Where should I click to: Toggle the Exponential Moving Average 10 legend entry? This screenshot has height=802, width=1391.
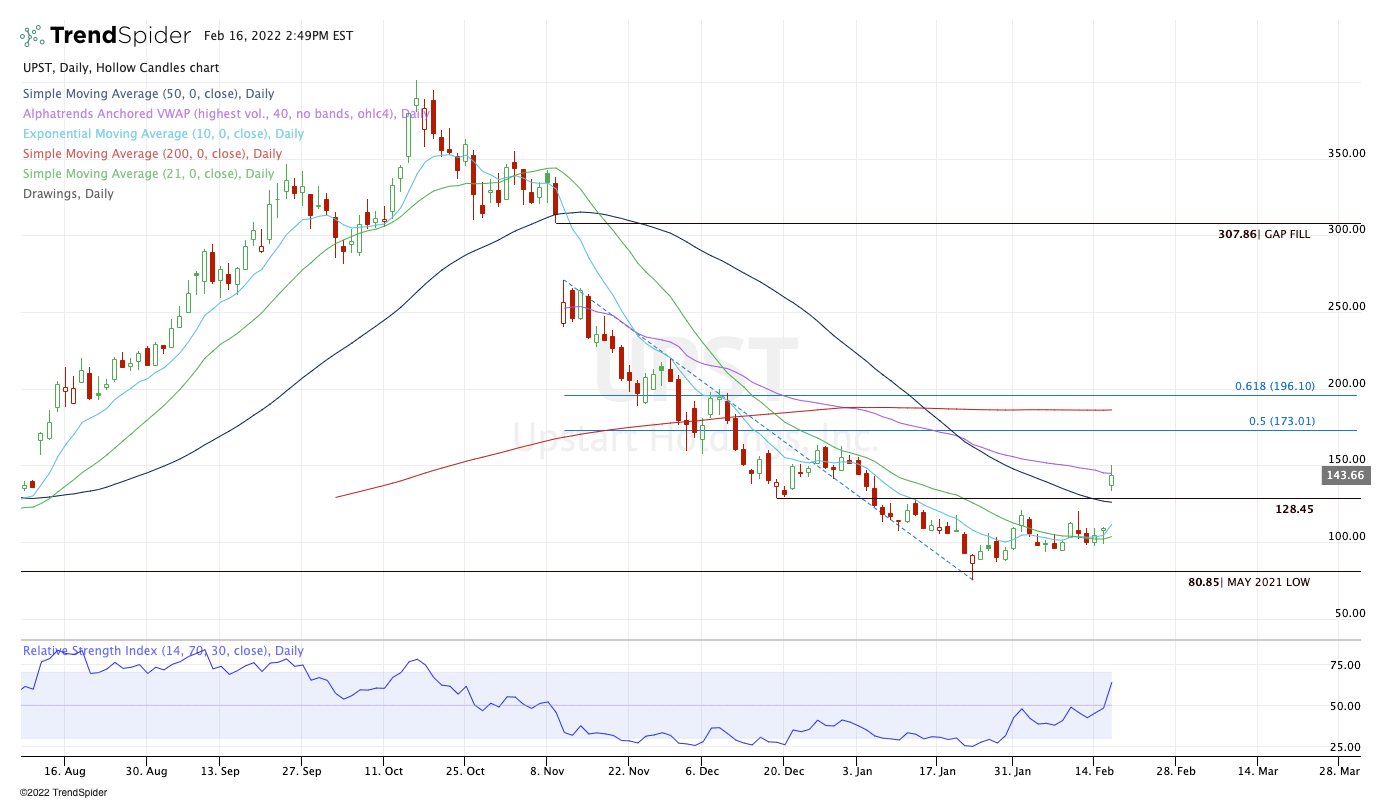(163, 134)
